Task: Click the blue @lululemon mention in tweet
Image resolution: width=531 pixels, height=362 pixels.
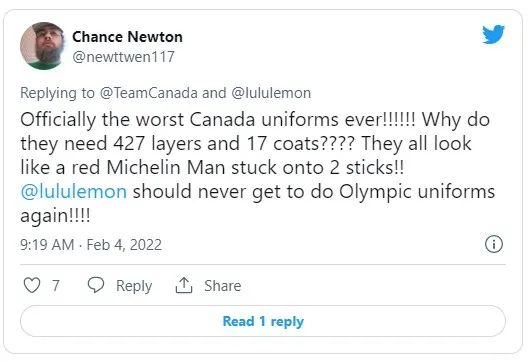Action: click(73, 191)
